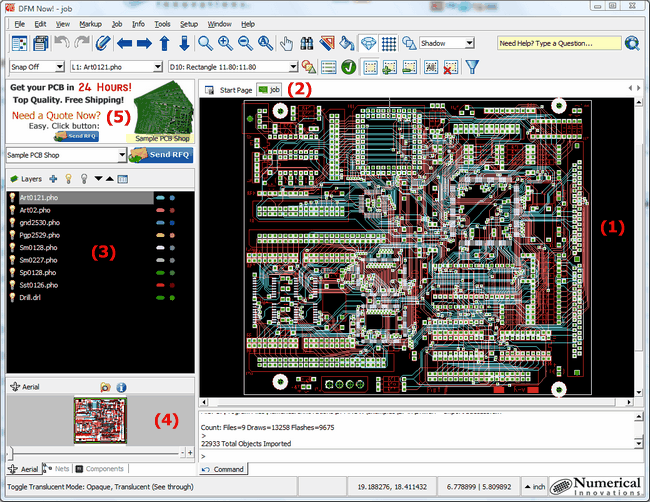Open the Sample PCB Shop dropdown
The image size is (650, 502).
[121, 155]
